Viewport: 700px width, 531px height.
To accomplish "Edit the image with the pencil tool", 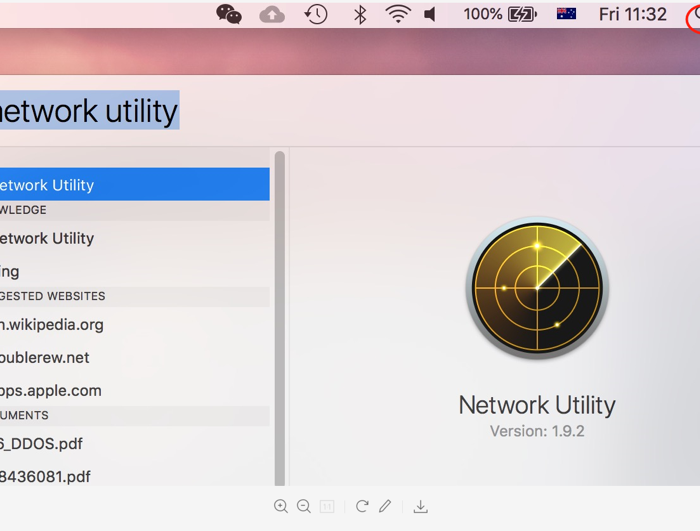I will click(x=385, y=506).
